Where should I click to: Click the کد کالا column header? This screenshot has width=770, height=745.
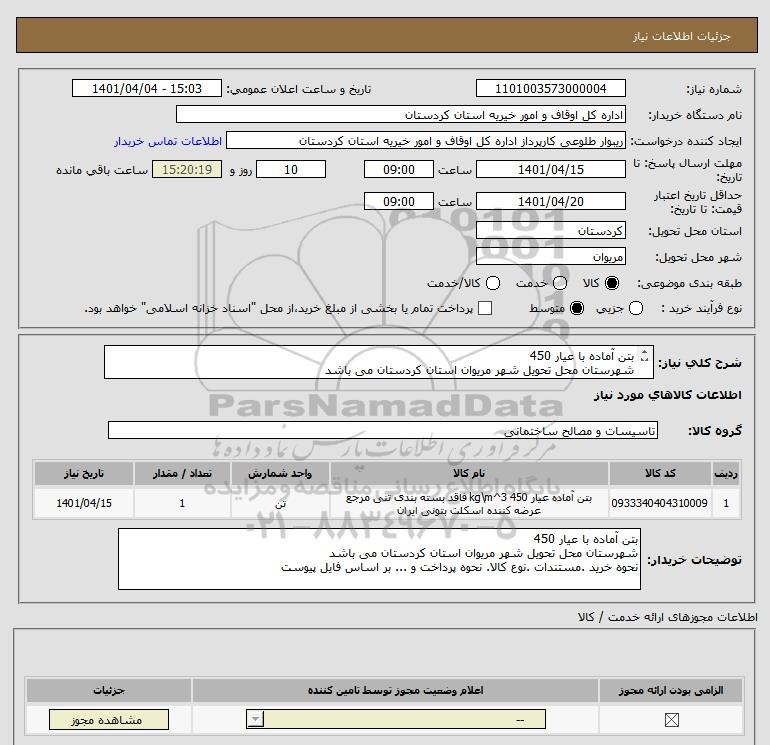point(660,473)
